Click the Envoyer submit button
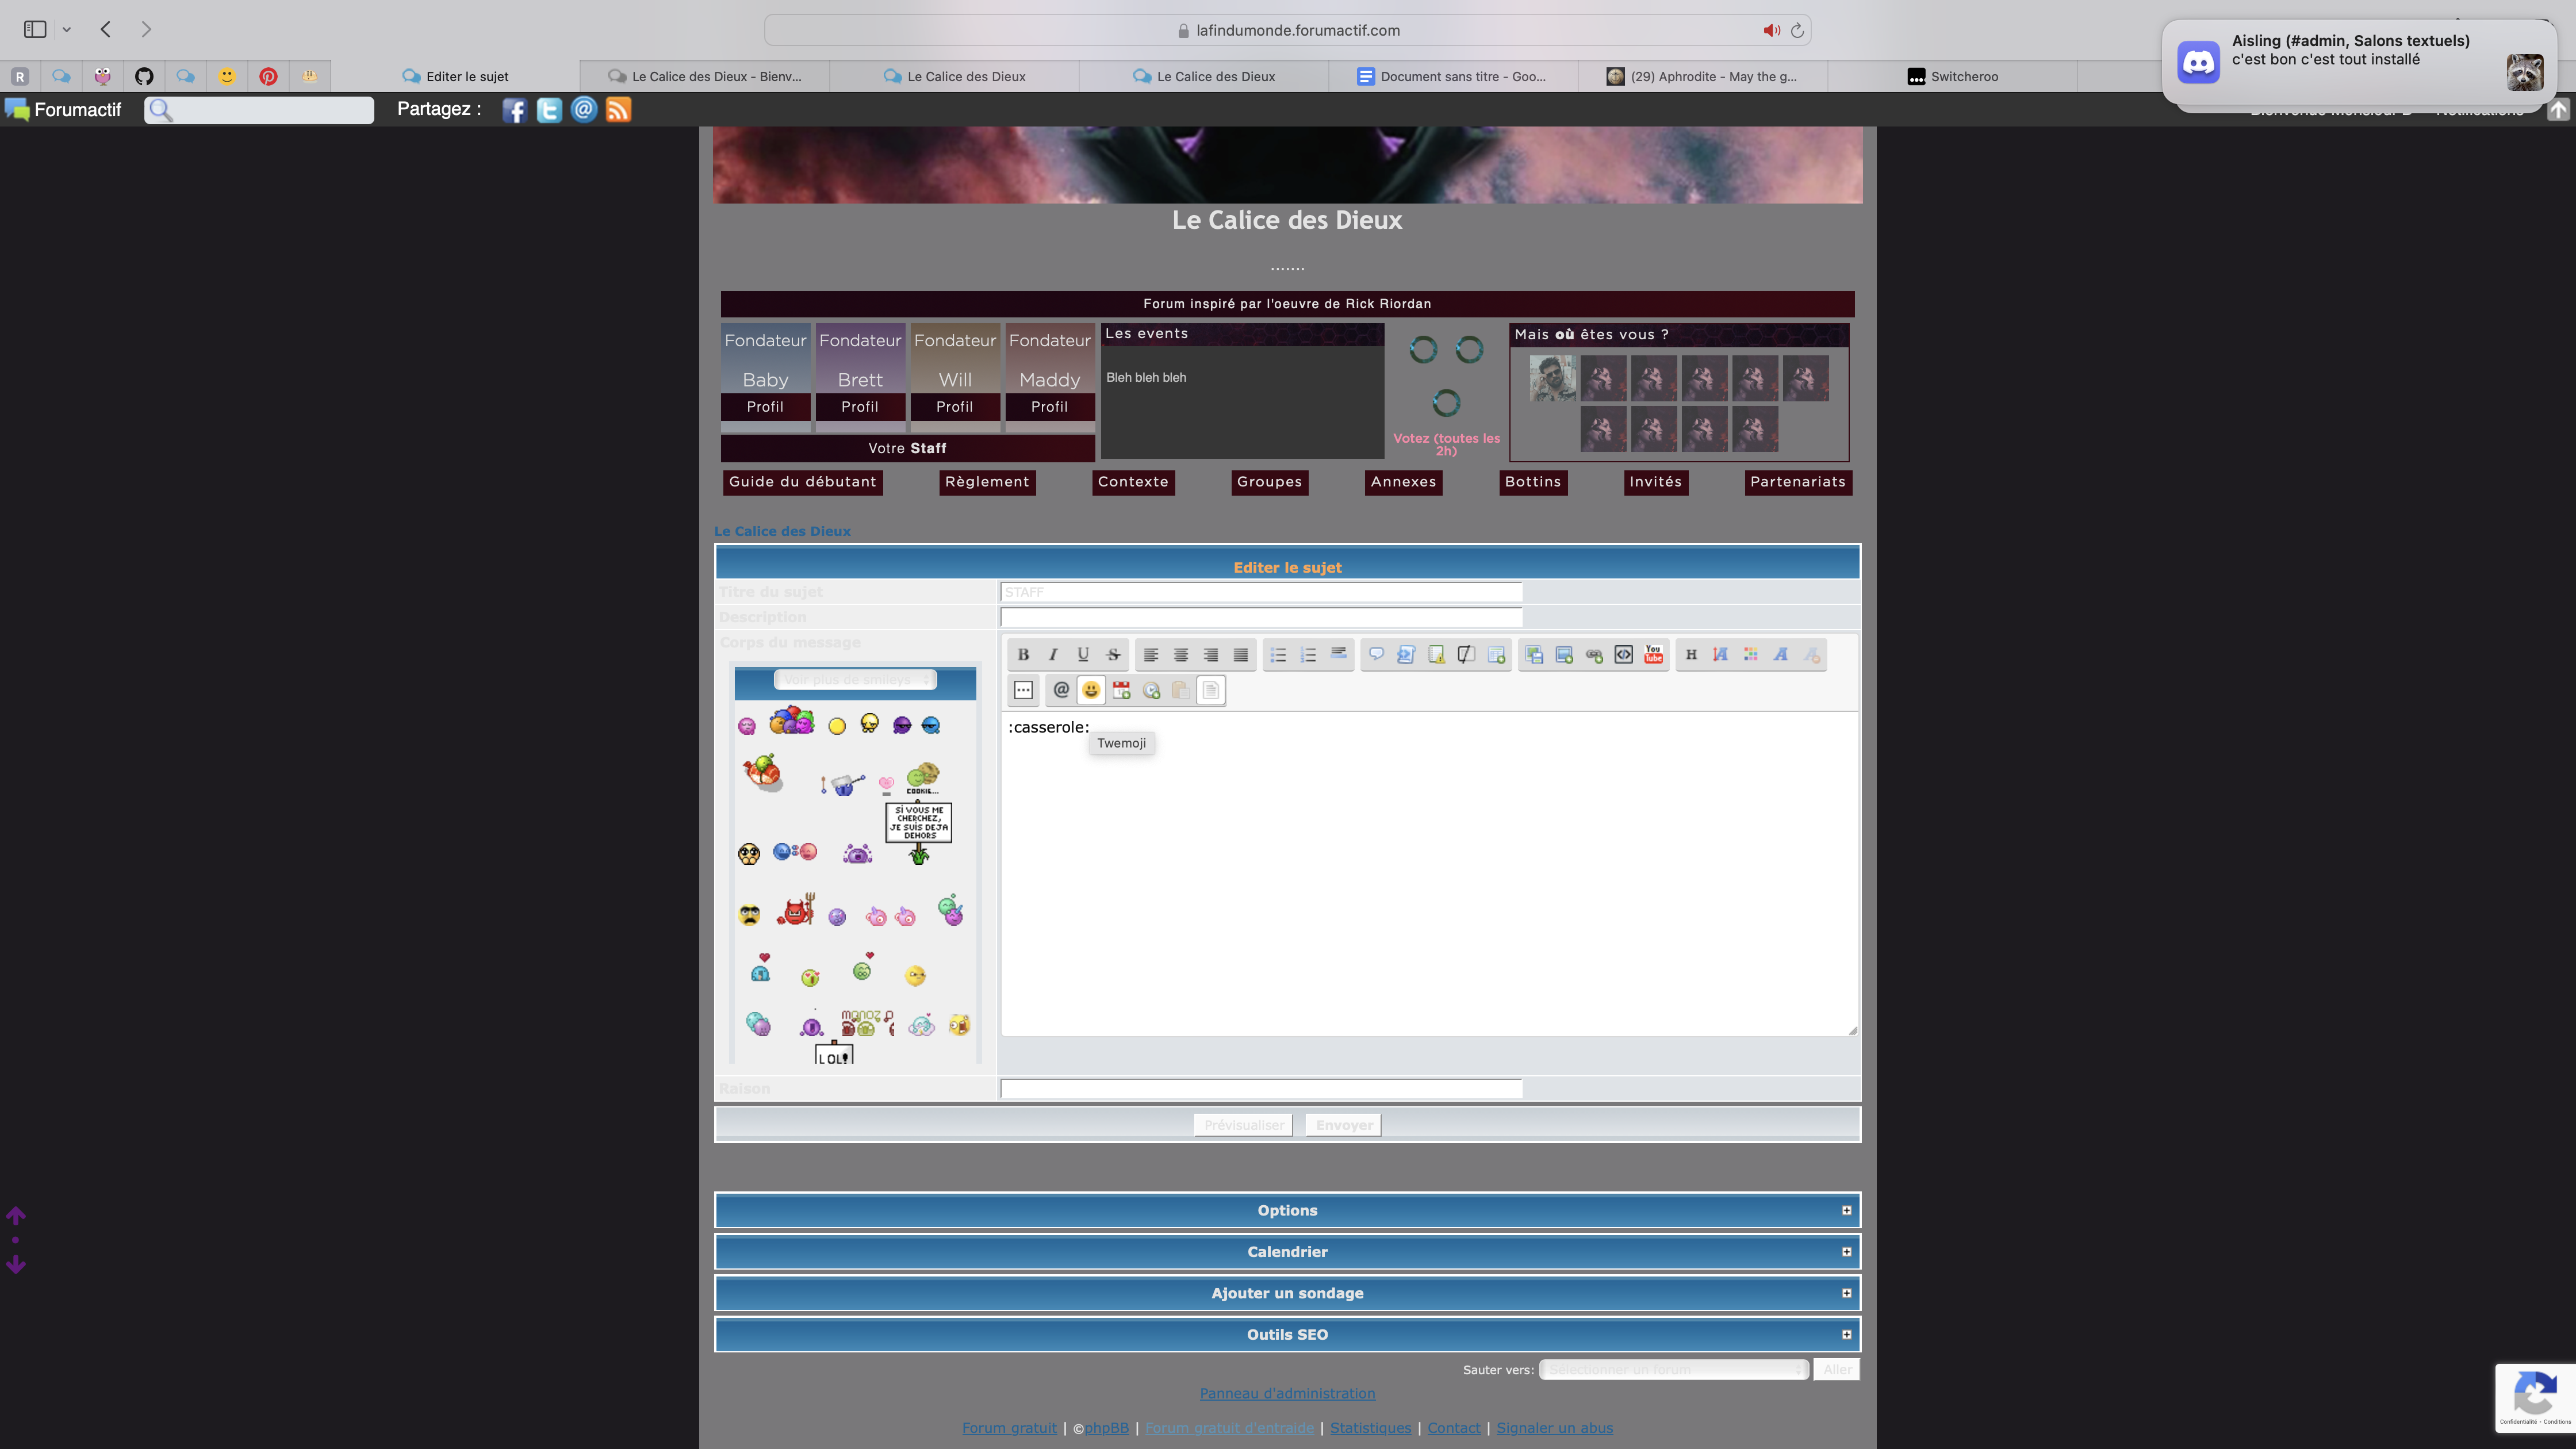This screenshot has height=1449, width=2576. point(1343,1124)
